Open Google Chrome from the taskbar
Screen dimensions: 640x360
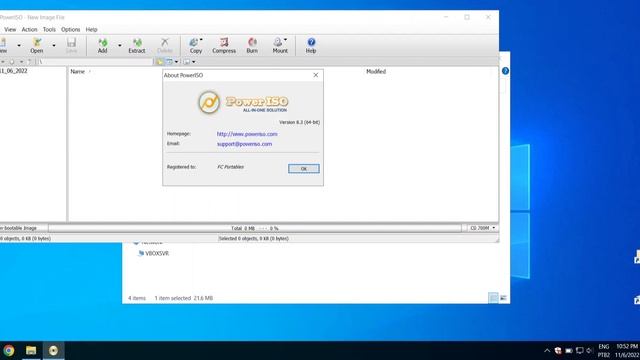[9, 351]
